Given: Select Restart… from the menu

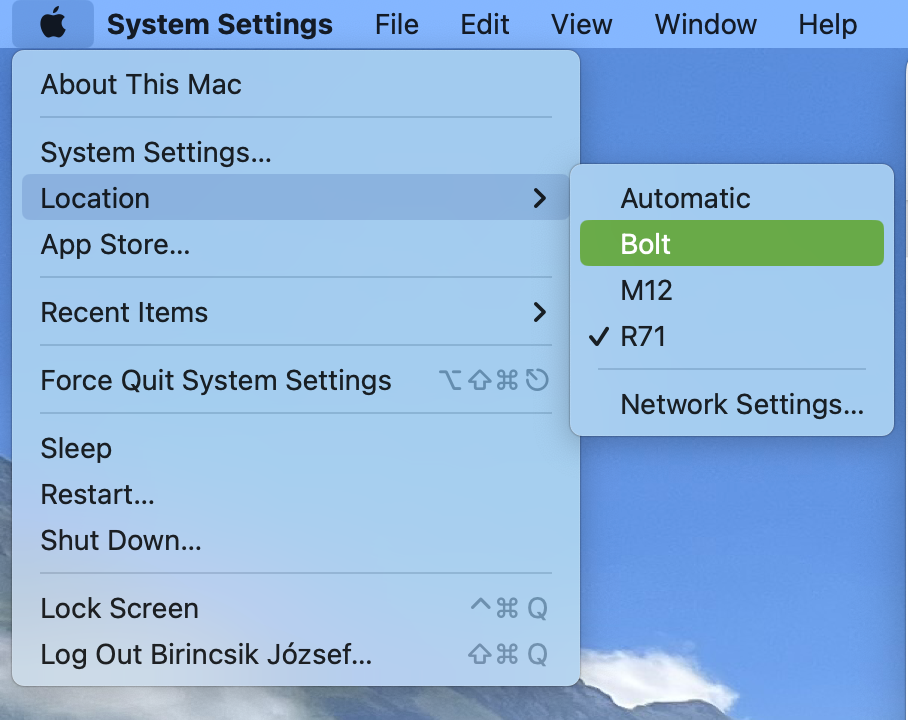Looking at the screenshot, I should coord(295,494).
